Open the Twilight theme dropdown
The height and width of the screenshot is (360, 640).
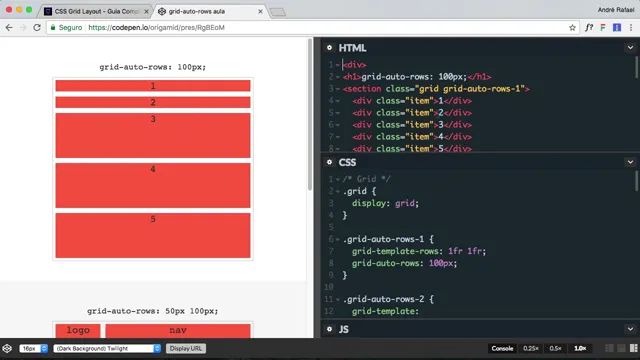tap(107, 349)
